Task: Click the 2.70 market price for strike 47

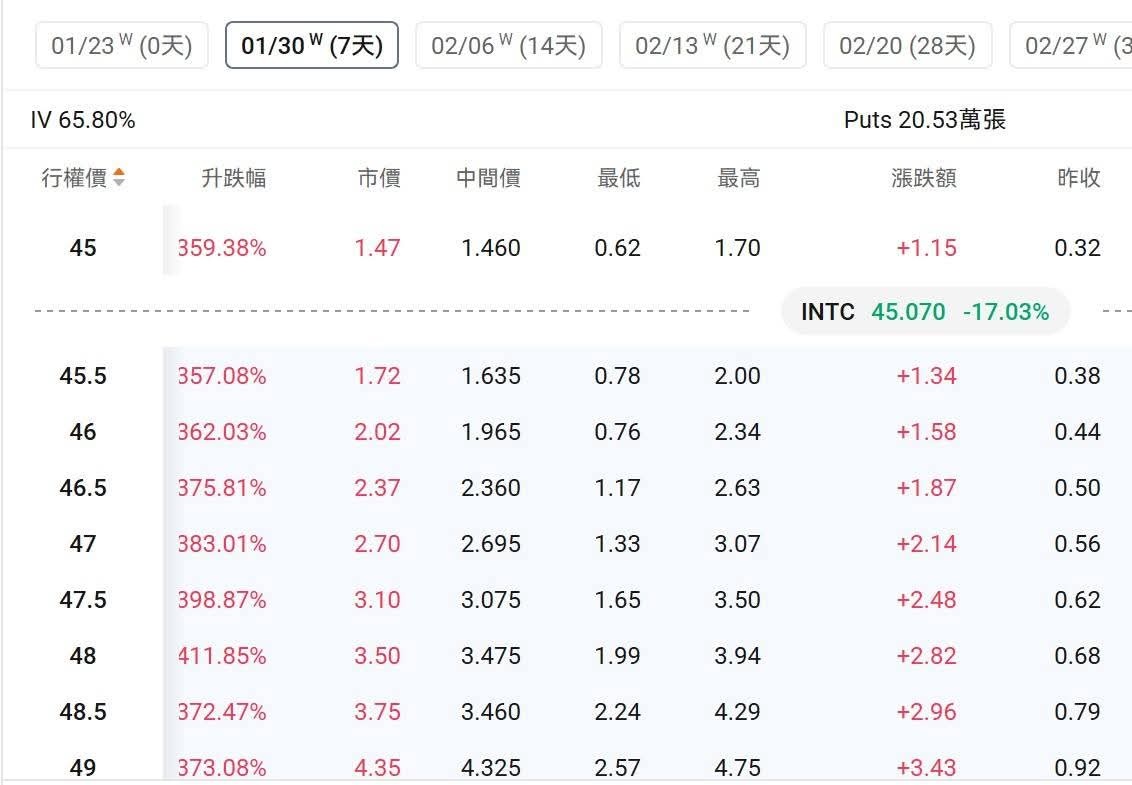Action: (377, 543)
